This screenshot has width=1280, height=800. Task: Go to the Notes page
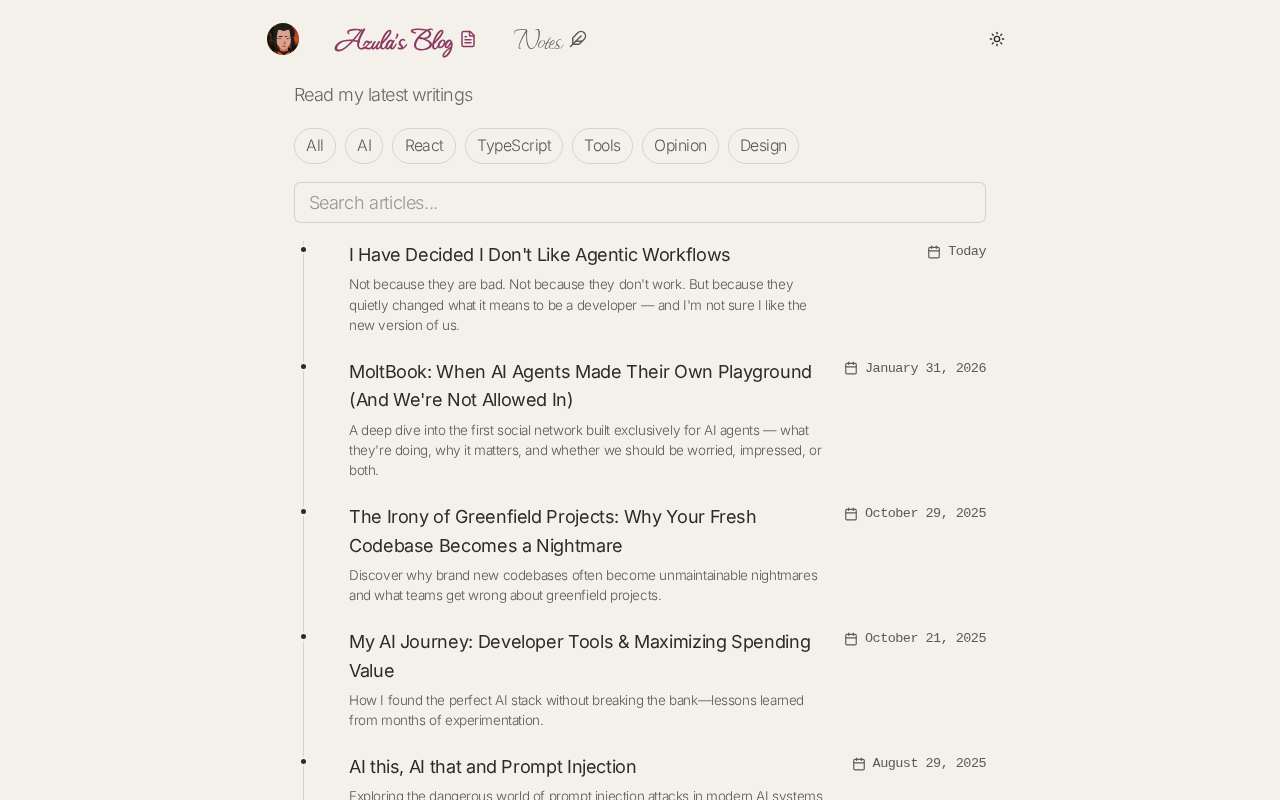pyautogui.click(x=538, y=41)
